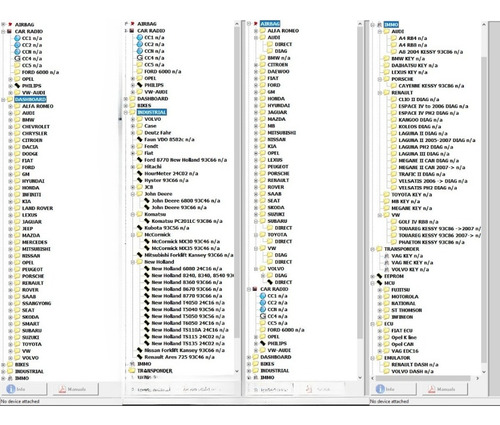
Task: Click the New Holland T4050 24C16 chip icon
Action: coord(147,303)
